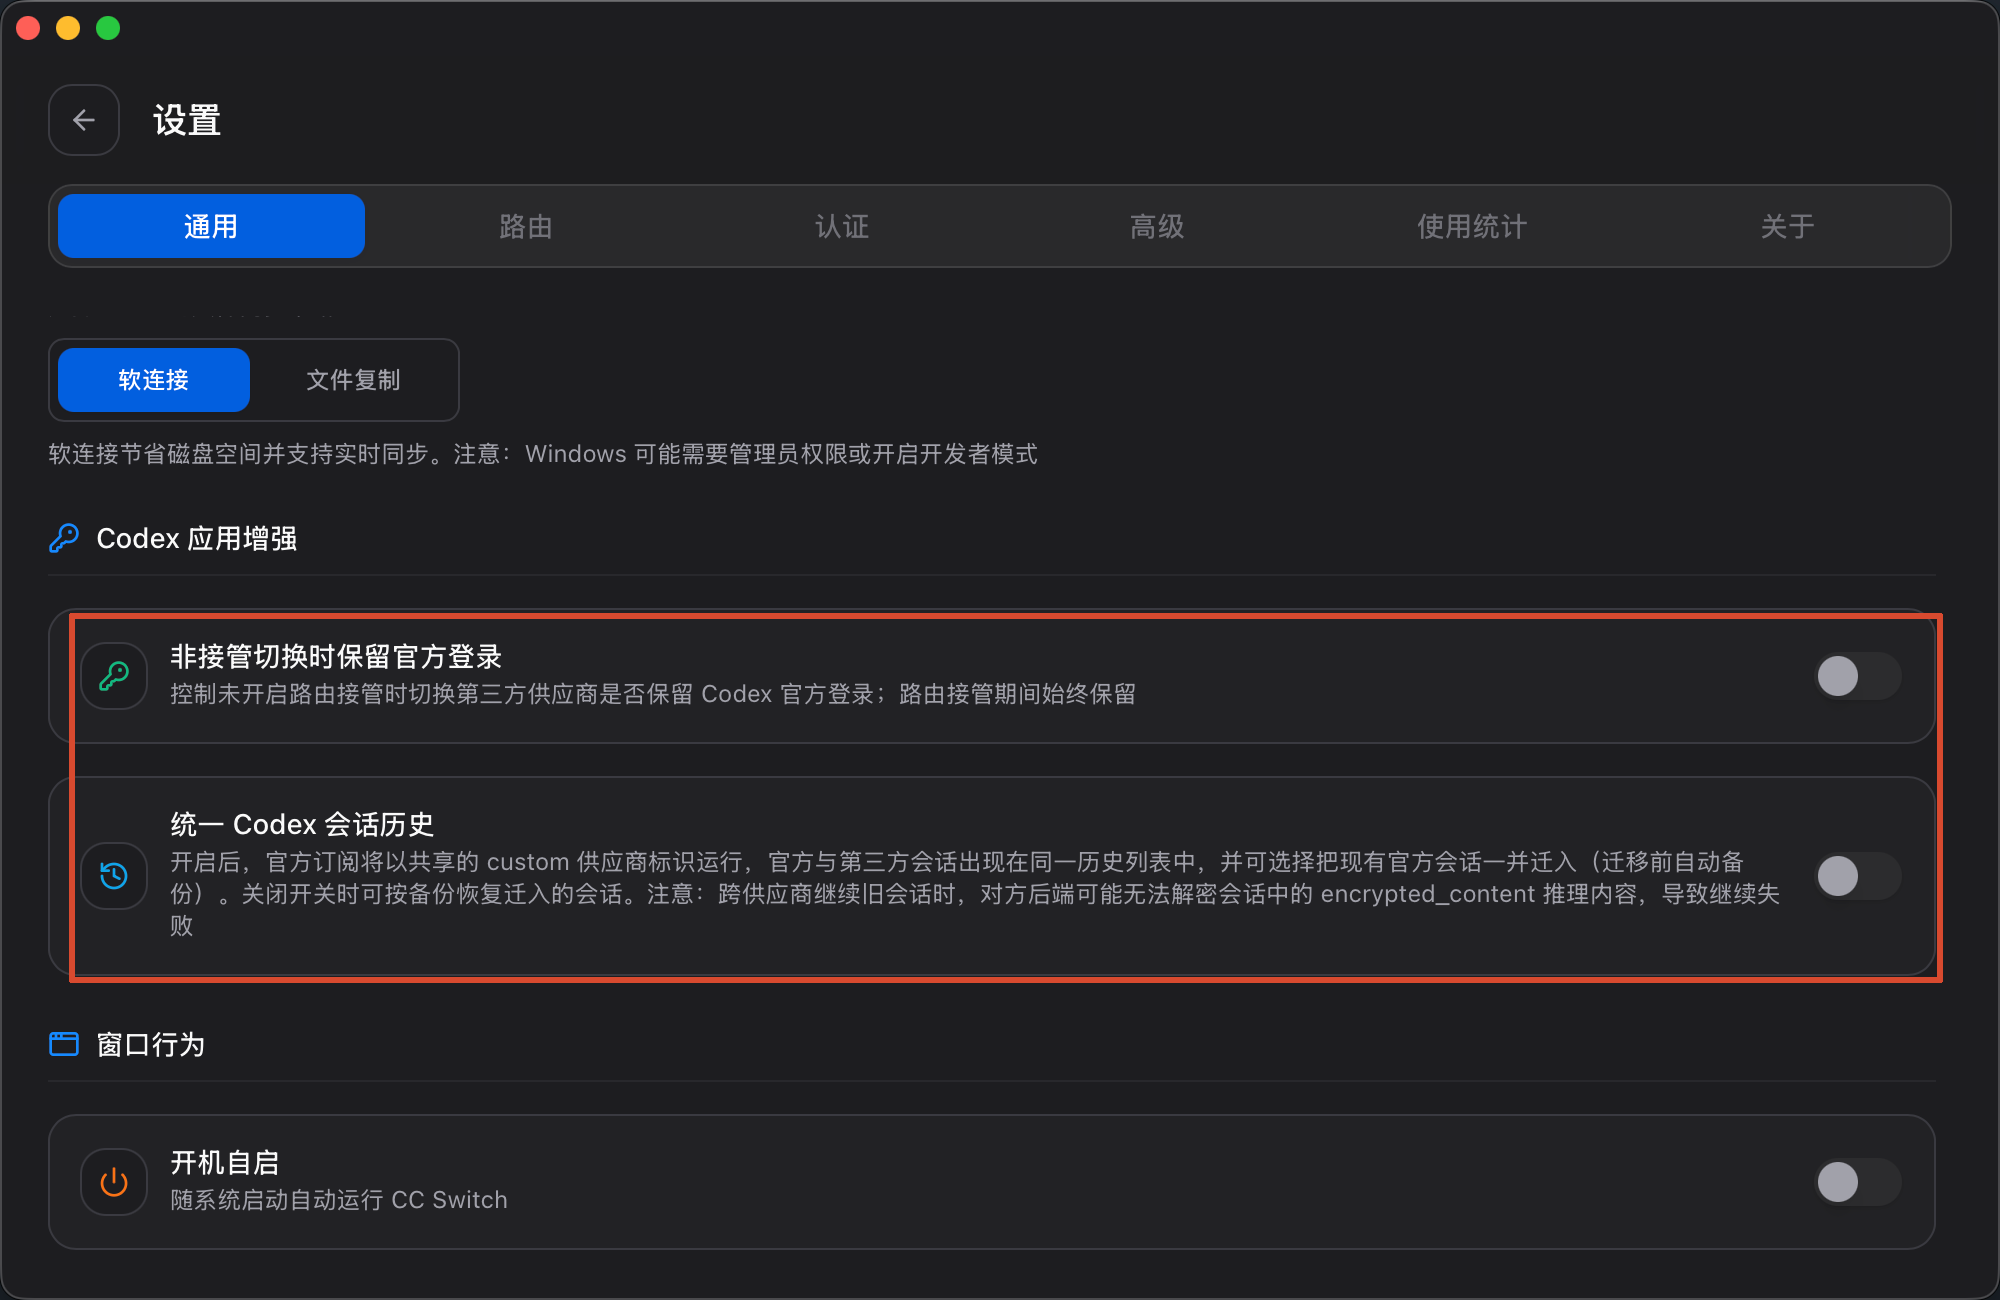Choose the 文件复制 option
The height and width of the screenshot is (1300, 2000).
[x=353, y=380]
